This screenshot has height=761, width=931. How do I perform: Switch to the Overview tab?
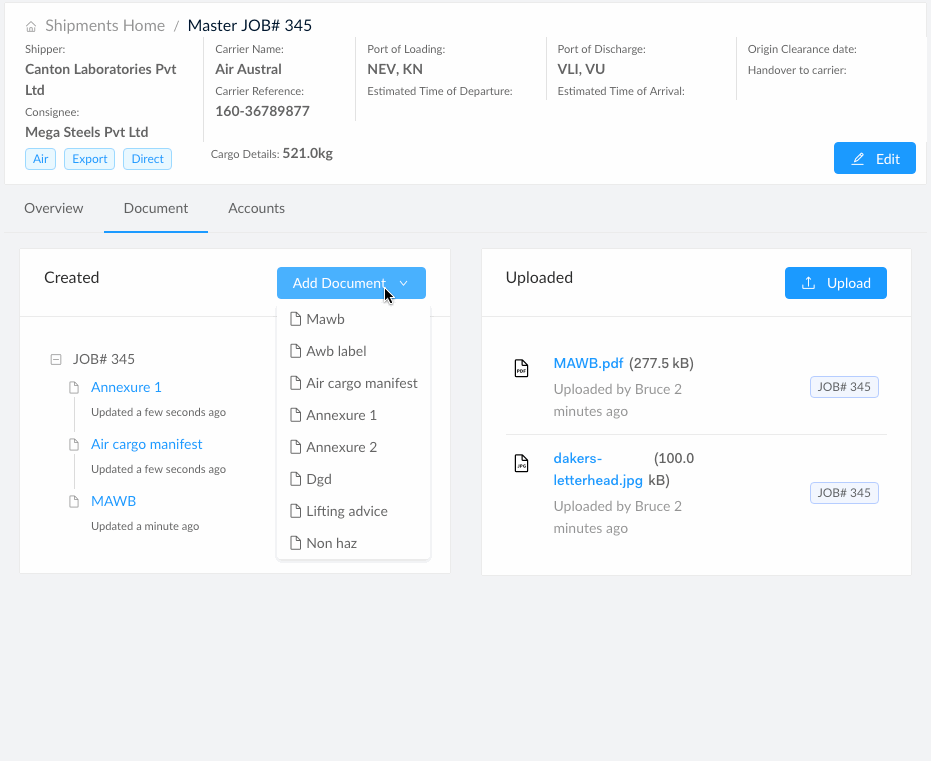click(x=54, y=208)
